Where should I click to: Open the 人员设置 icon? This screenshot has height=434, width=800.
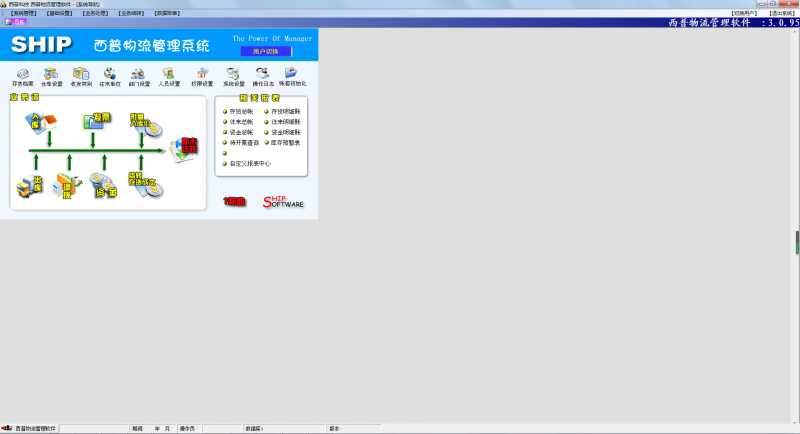[140, 75]
